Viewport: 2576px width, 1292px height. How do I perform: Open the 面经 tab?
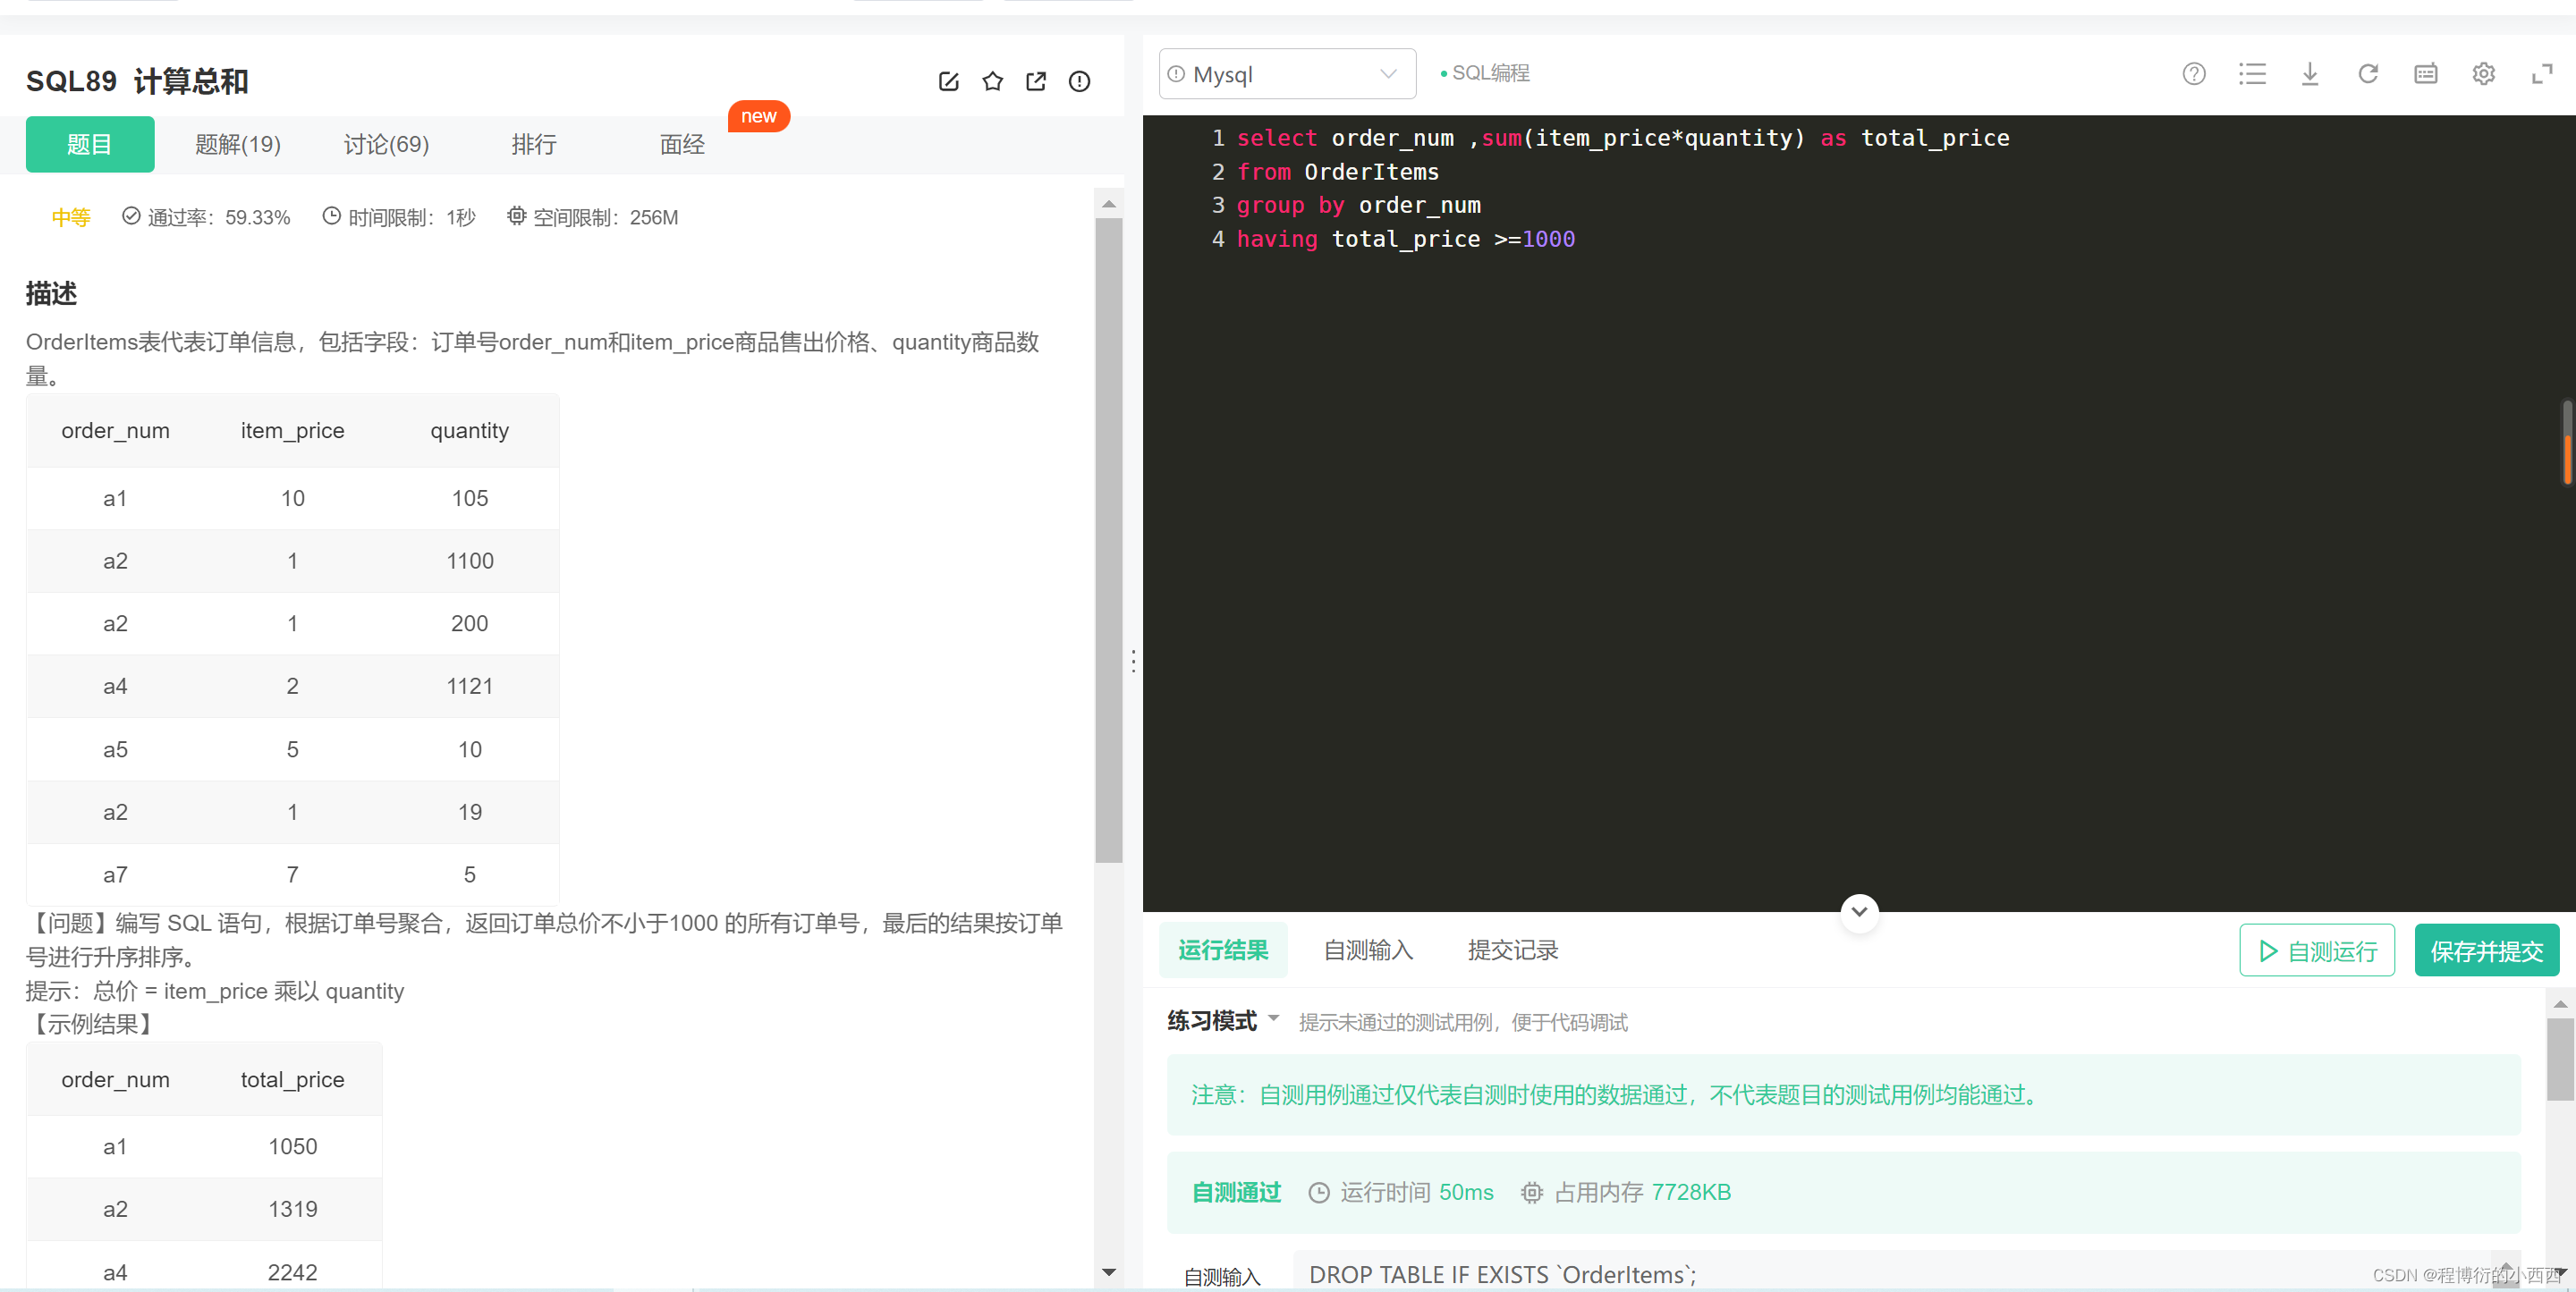click(x=682, y=144)
